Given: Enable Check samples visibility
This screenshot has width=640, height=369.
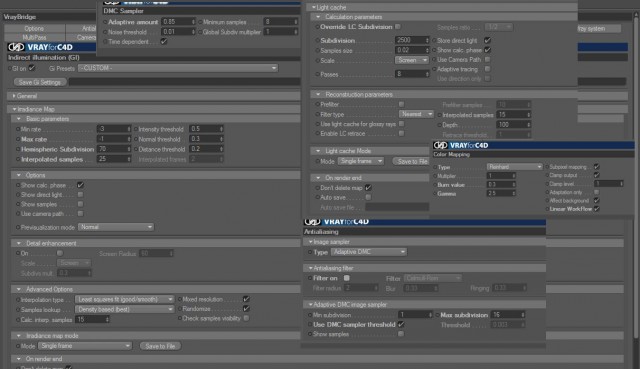Looking at the screenshot, I should tap(246, 318).
